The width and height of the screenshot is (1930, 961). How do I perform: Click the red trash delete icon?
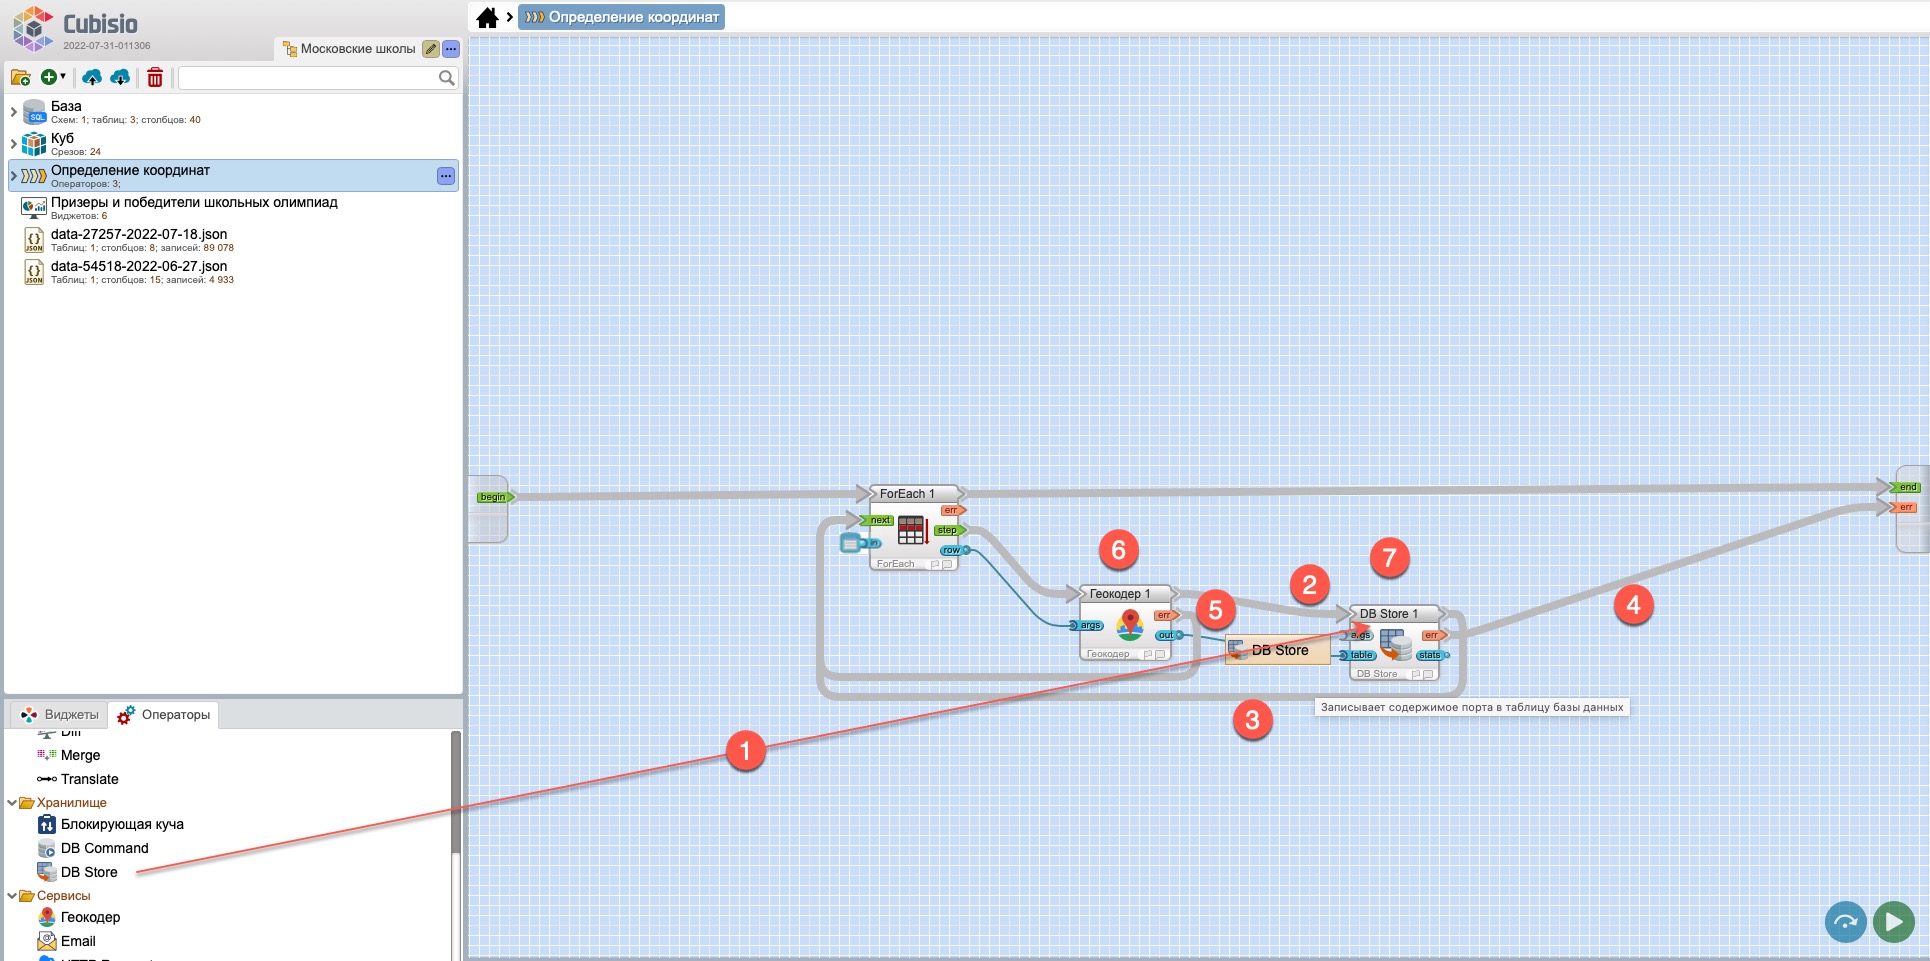(x=155, y=77)
